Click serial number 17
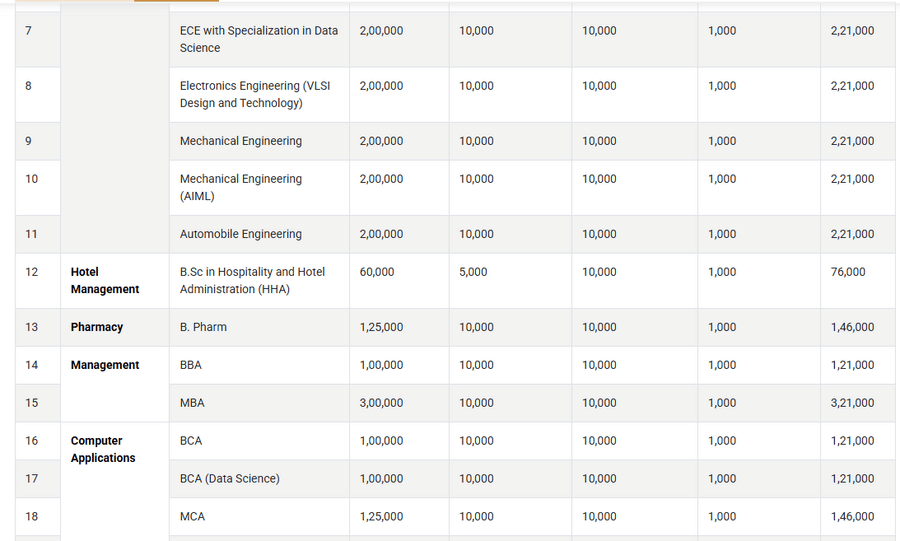900x541 pixels. [32, 478]
